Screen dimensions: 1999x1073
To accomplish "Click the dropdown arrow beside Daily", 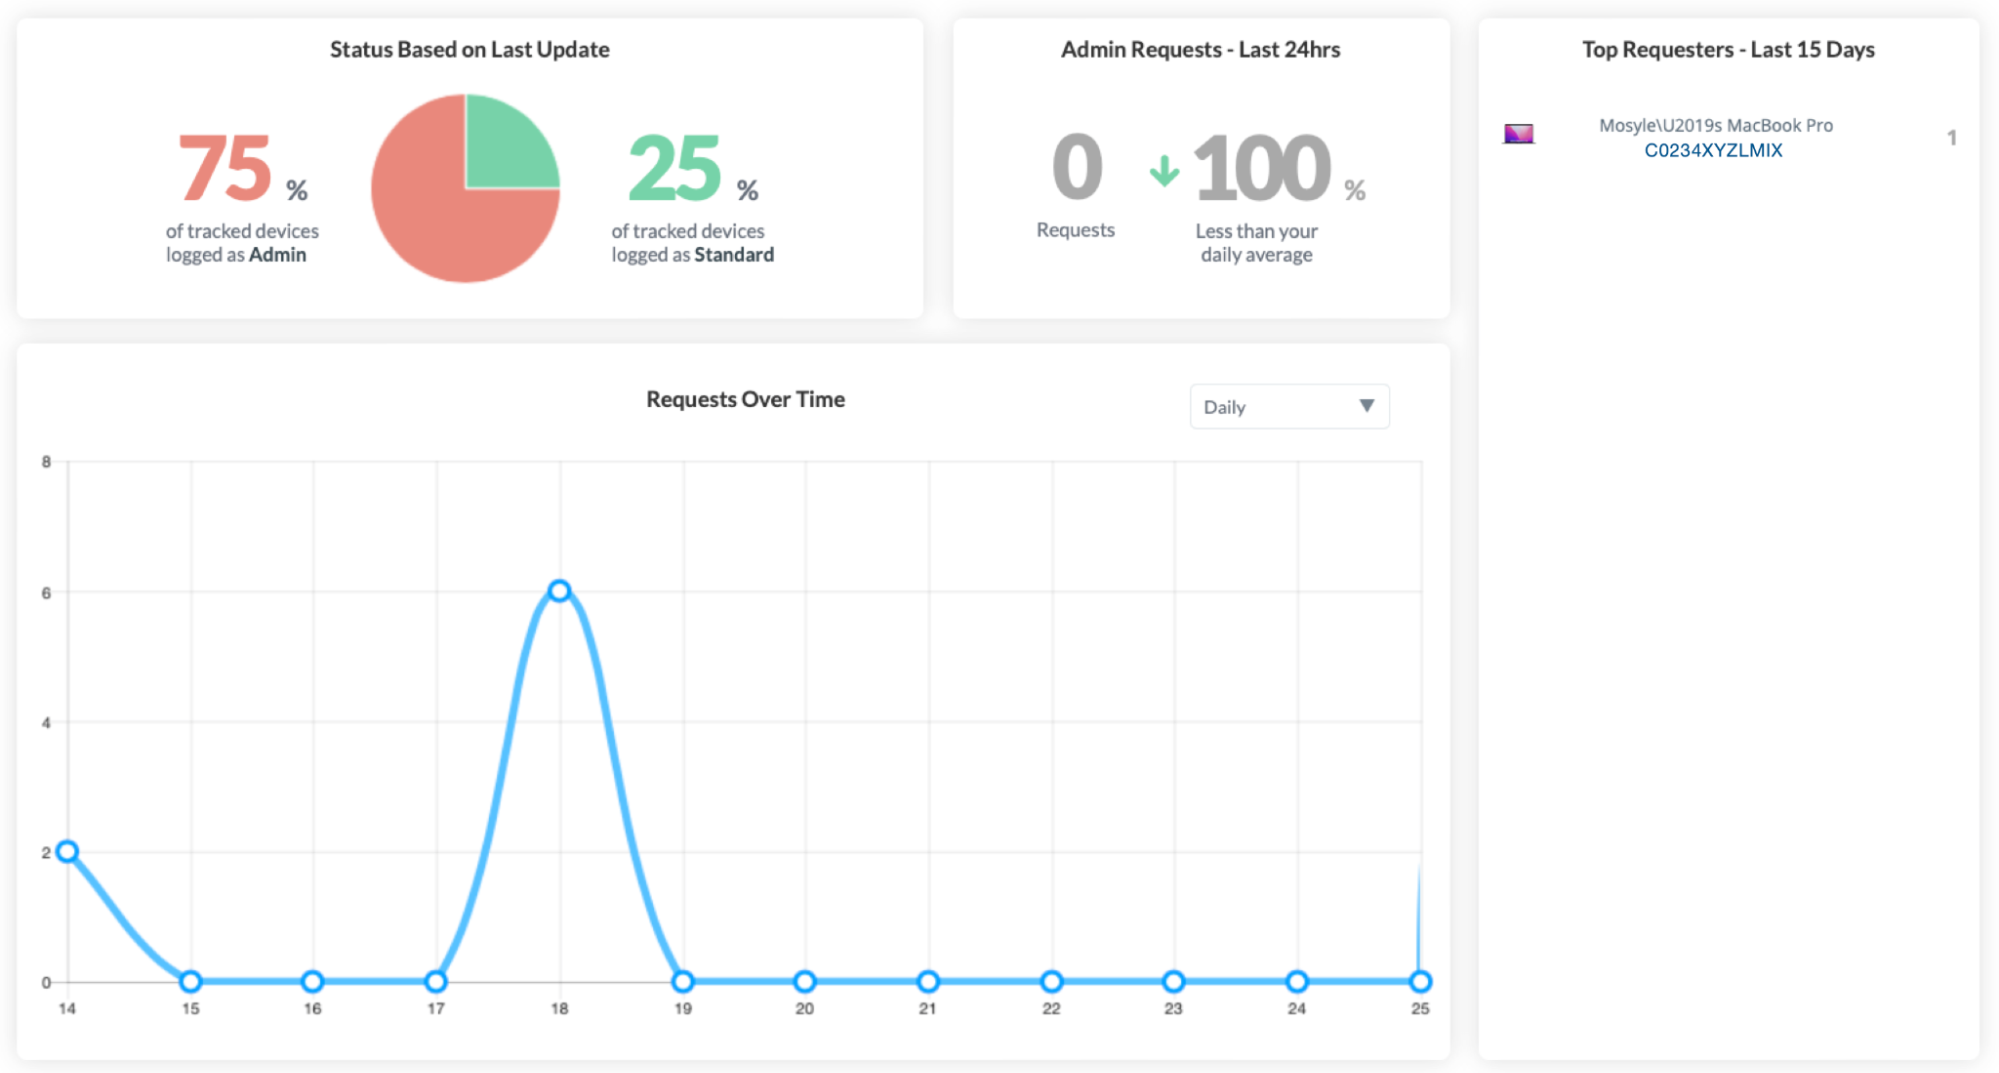I will pyautogui.click(x=1366, y=406).
